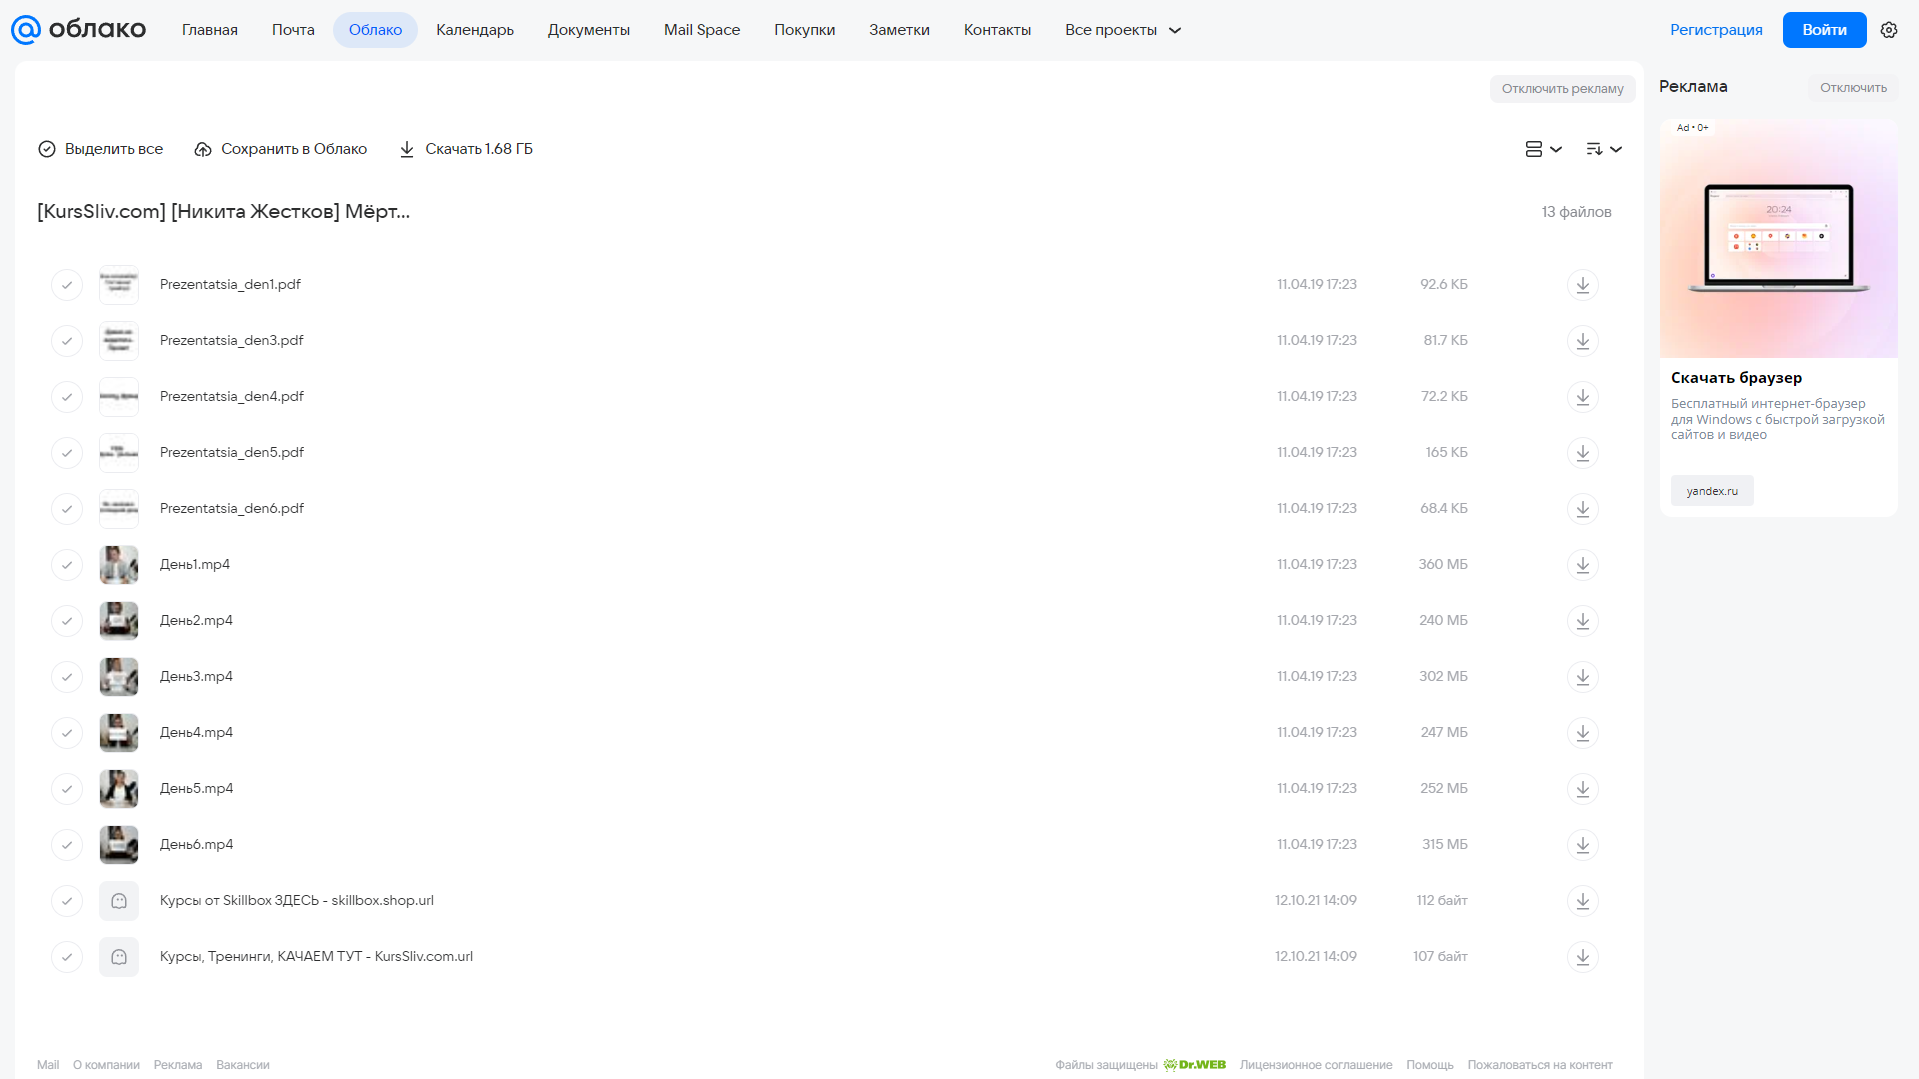
Task: Click download icon for День3.mp4
Action: click(1582, 677)
